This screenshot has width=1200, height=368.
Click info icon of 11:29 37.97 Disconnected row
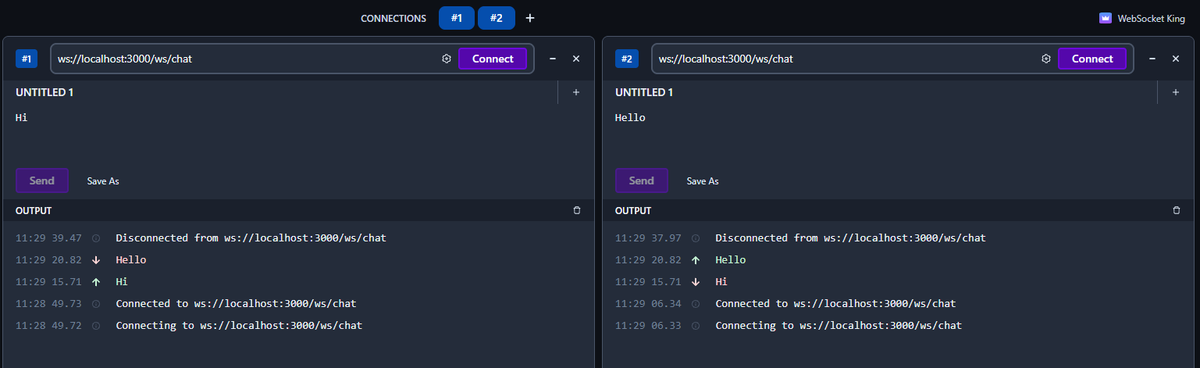tap(695, 238)
